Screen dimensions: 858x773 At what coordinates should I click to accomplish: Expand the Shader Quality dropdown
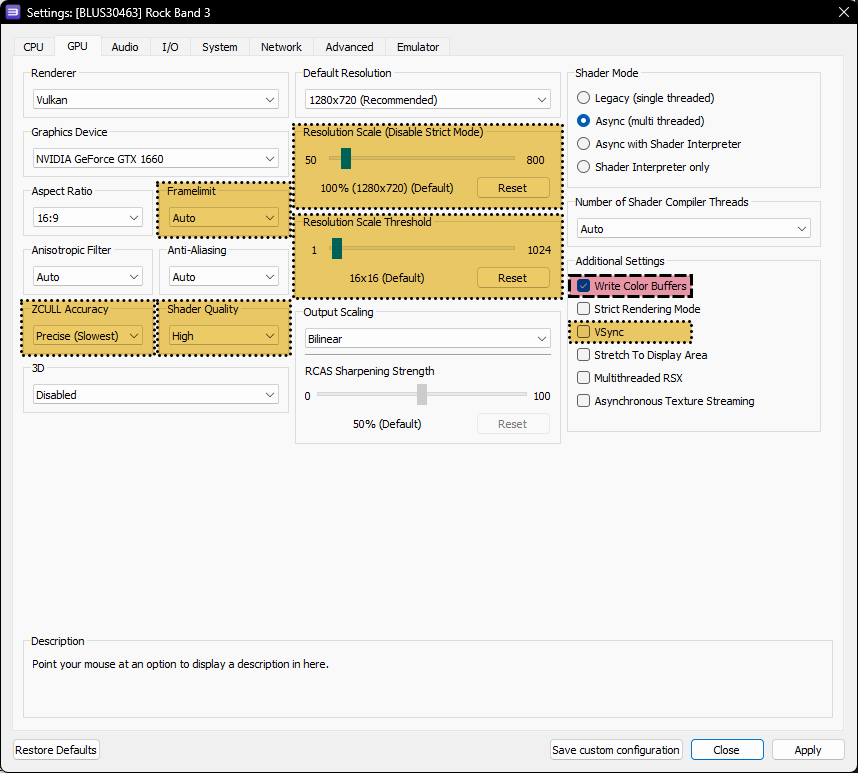(x=223, y=336)
